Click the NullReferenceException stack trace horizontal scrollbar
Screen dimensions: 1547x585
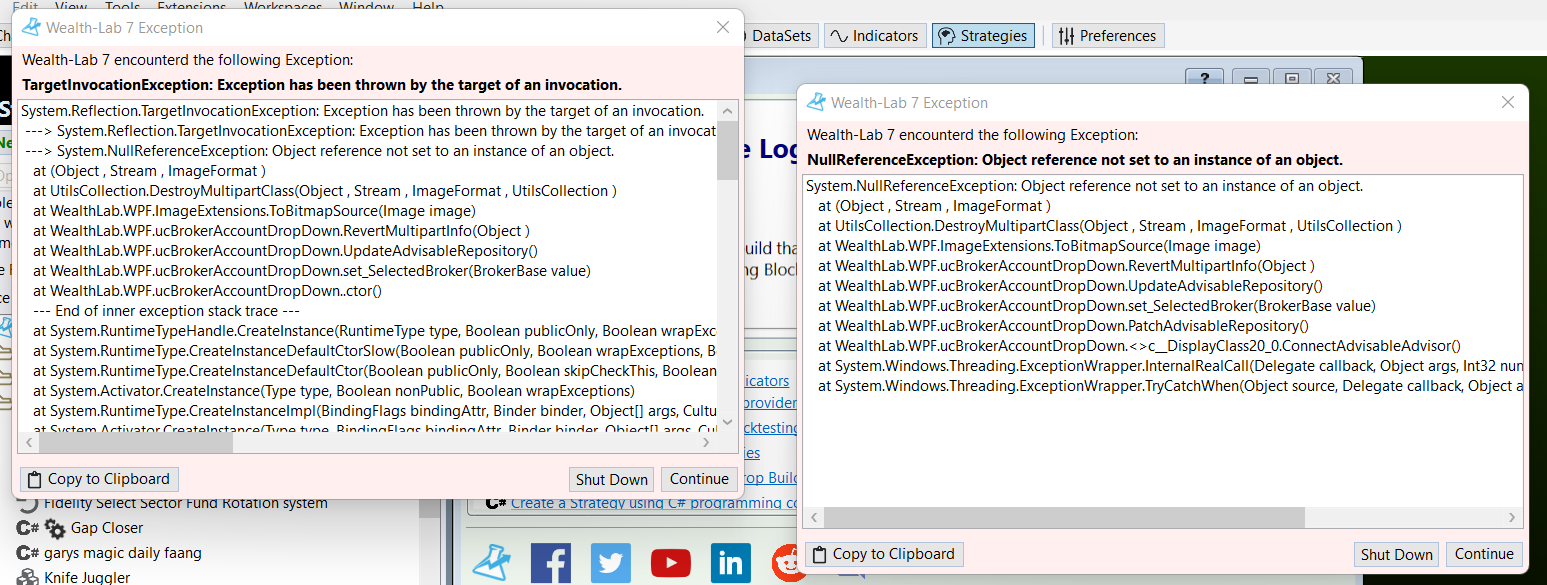[x=1064, y=517]
